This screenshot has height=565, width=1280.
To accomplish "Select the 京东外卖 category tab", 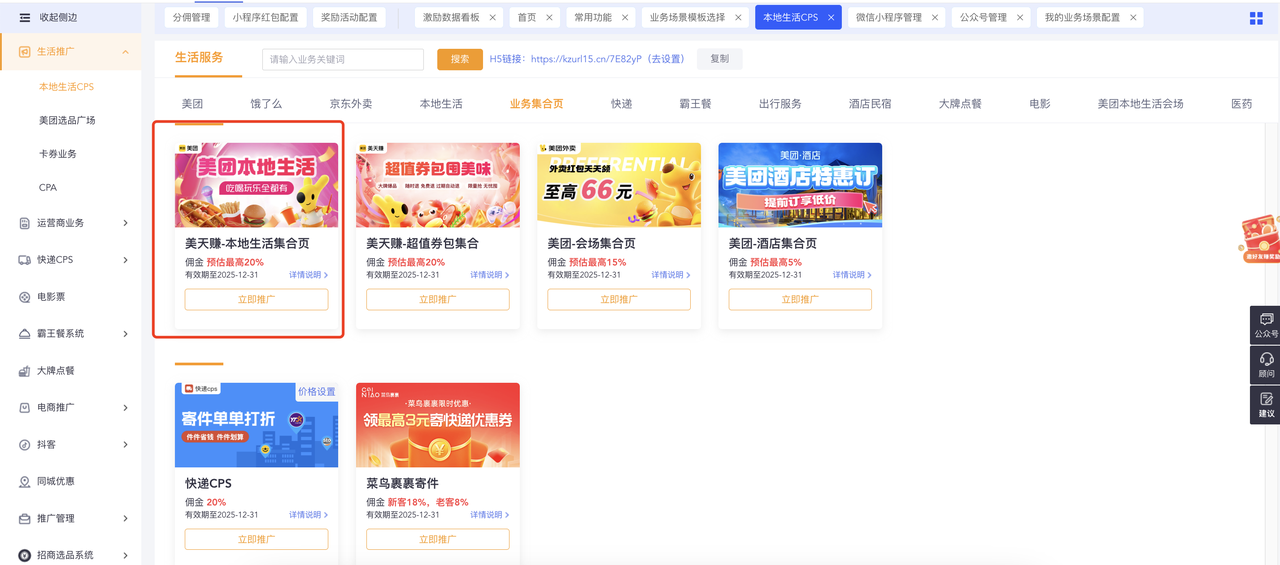I will tap(351, 104).
